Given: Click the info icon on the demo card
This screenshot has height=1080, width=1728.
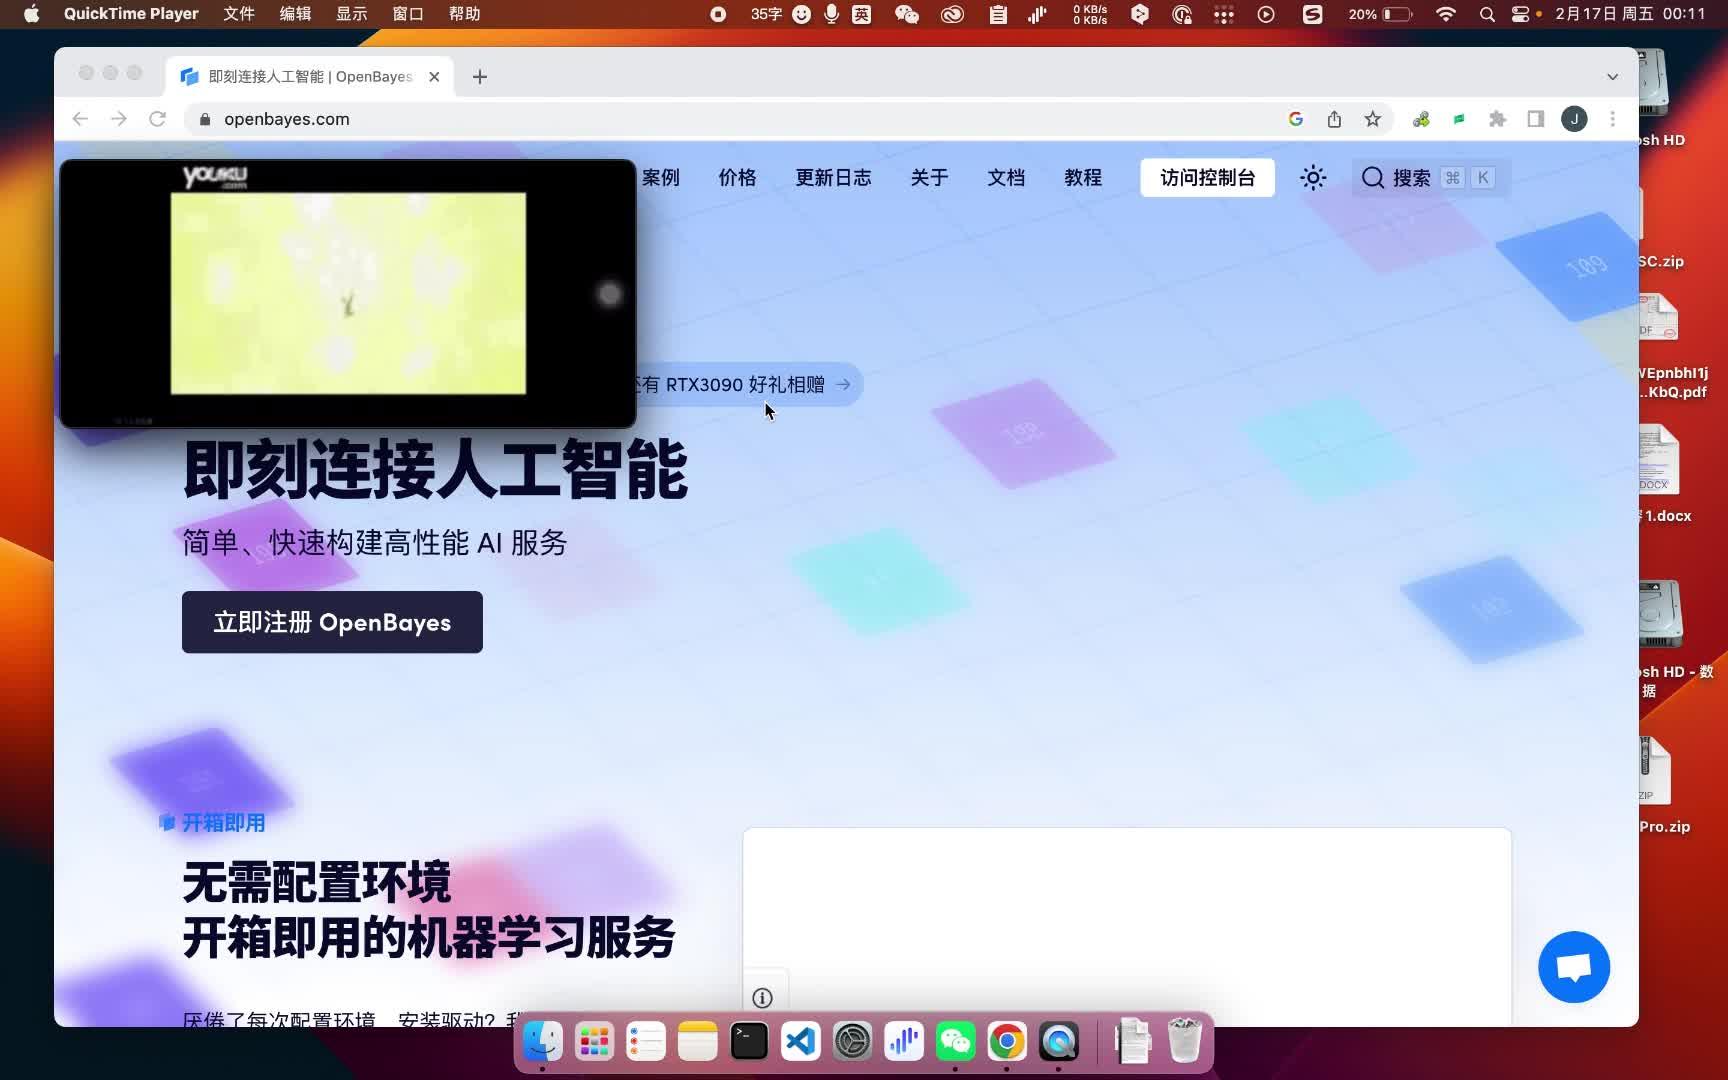Looking at the screenshot, I should pyautogui.click(x=762, y=998).
